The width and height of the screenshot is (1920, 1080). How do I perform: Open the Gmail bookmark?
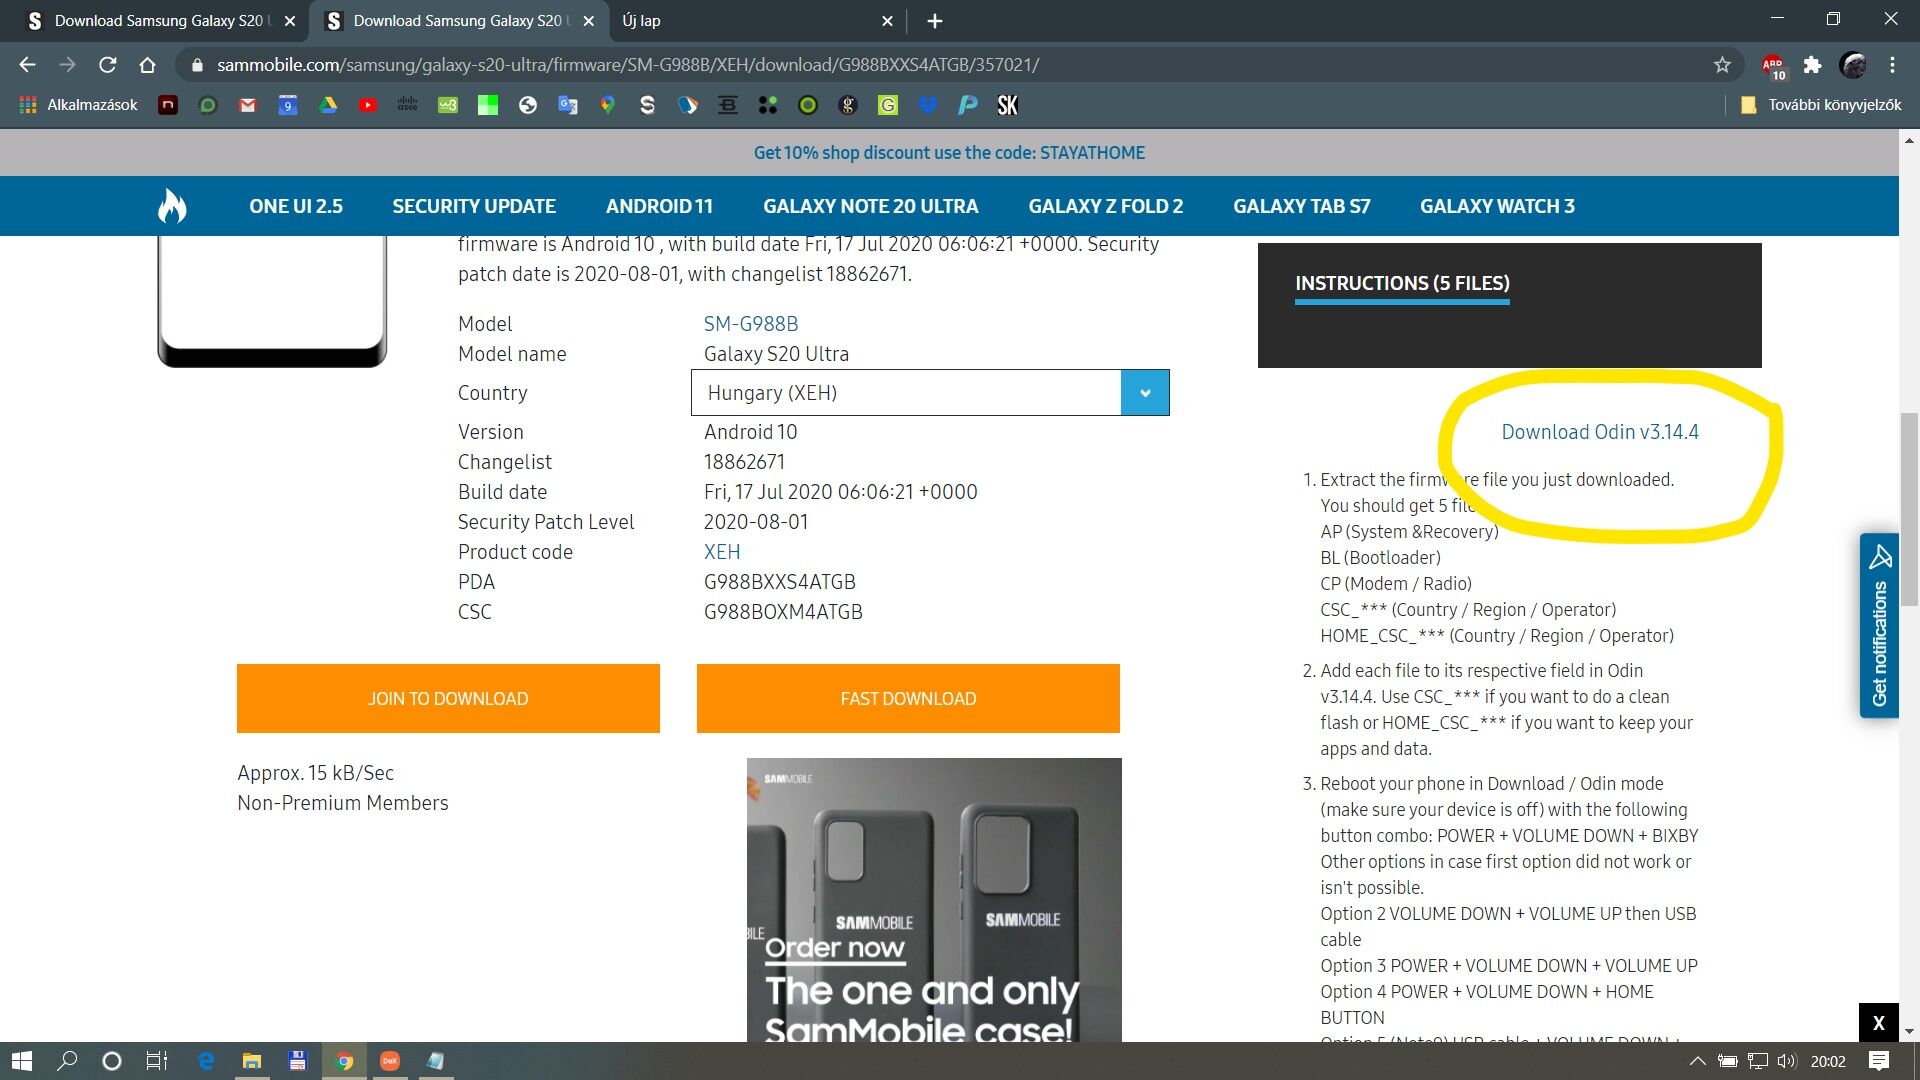(248, 105)
